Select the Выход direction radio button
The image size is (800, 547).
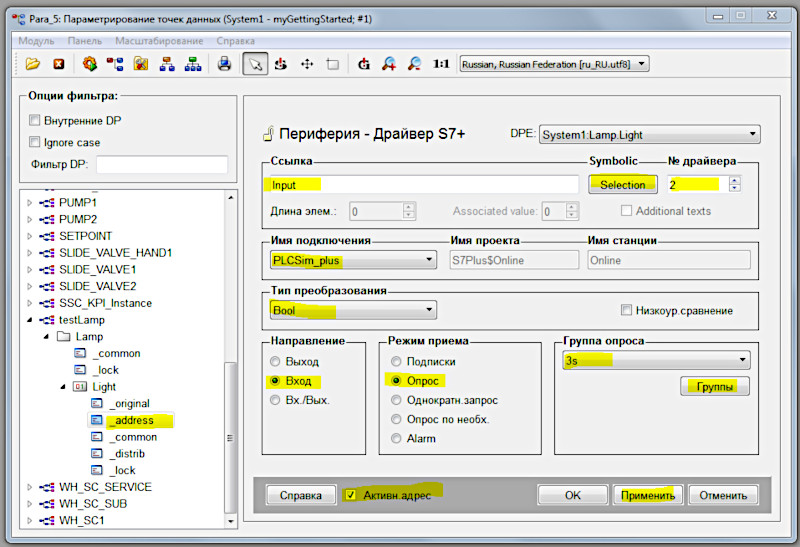(275, 361)
